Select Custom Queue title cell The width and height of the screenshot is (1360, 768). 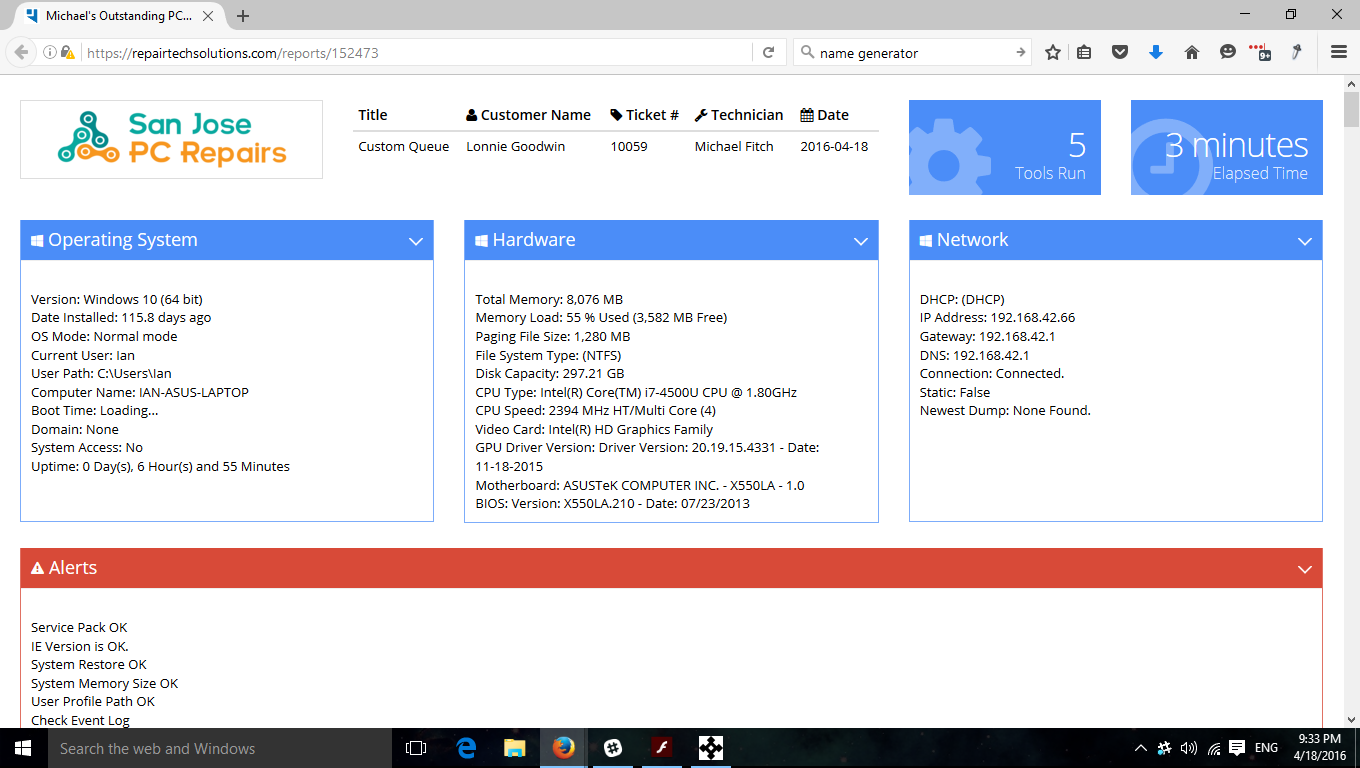pyautogui.click(x=404, y=146)
